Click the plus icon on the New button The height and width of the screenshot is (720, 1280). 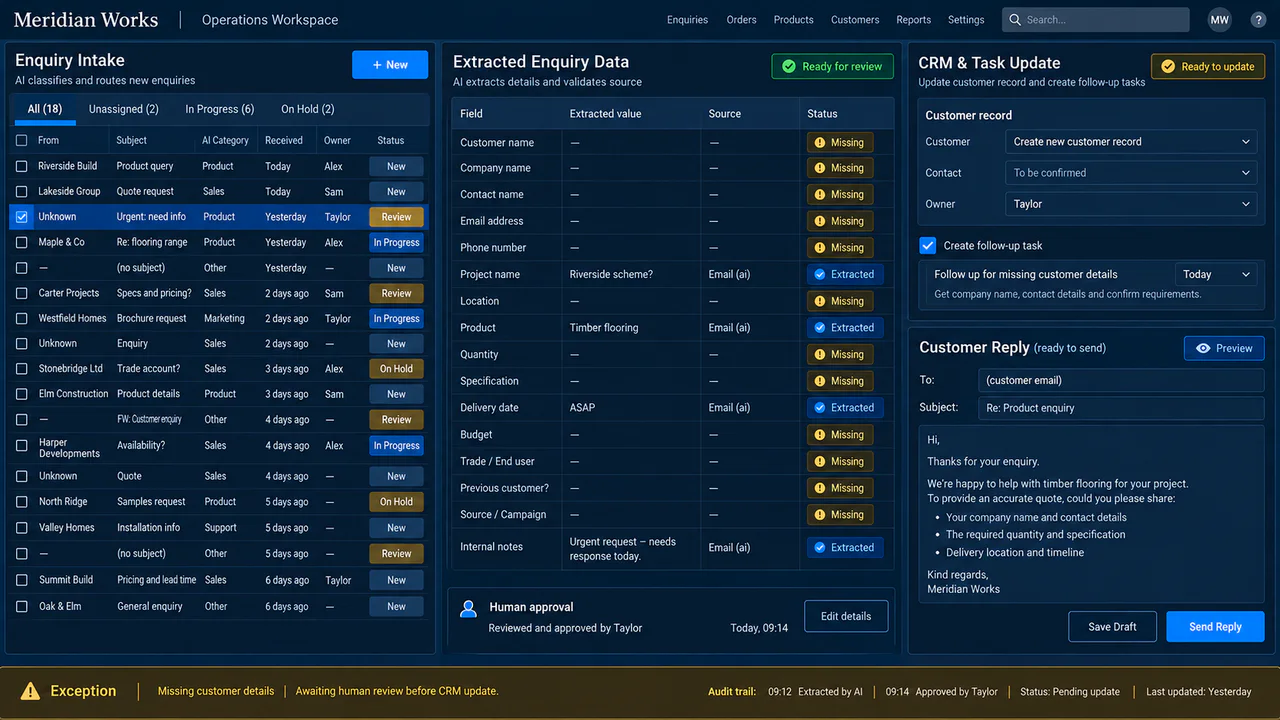(x=377, y=65)
